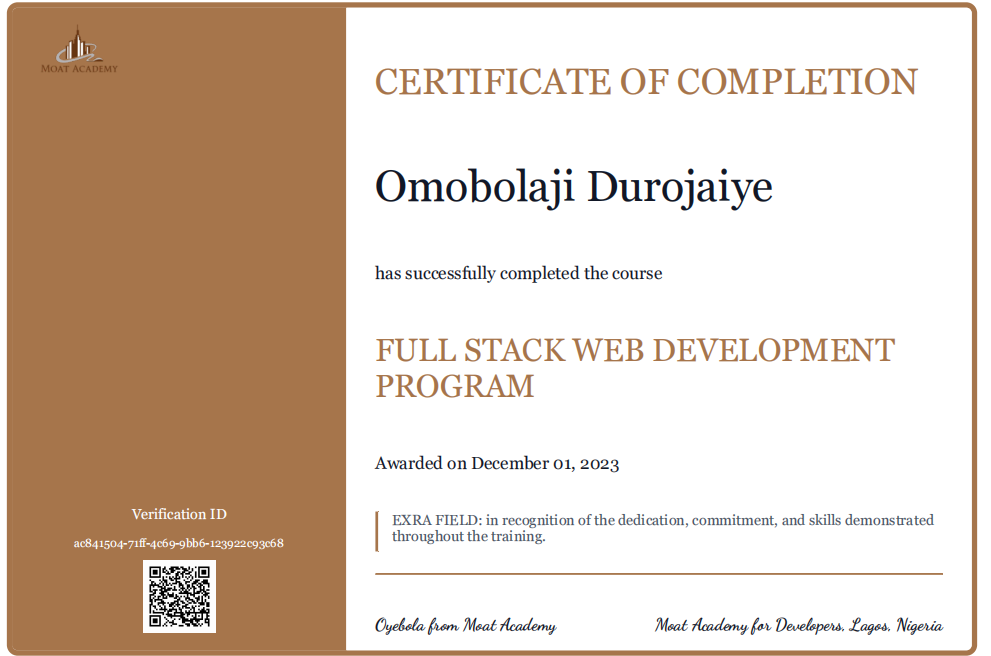Click the vertical bar beside the recognition note

pyautogui.click(x=377, y=530)
